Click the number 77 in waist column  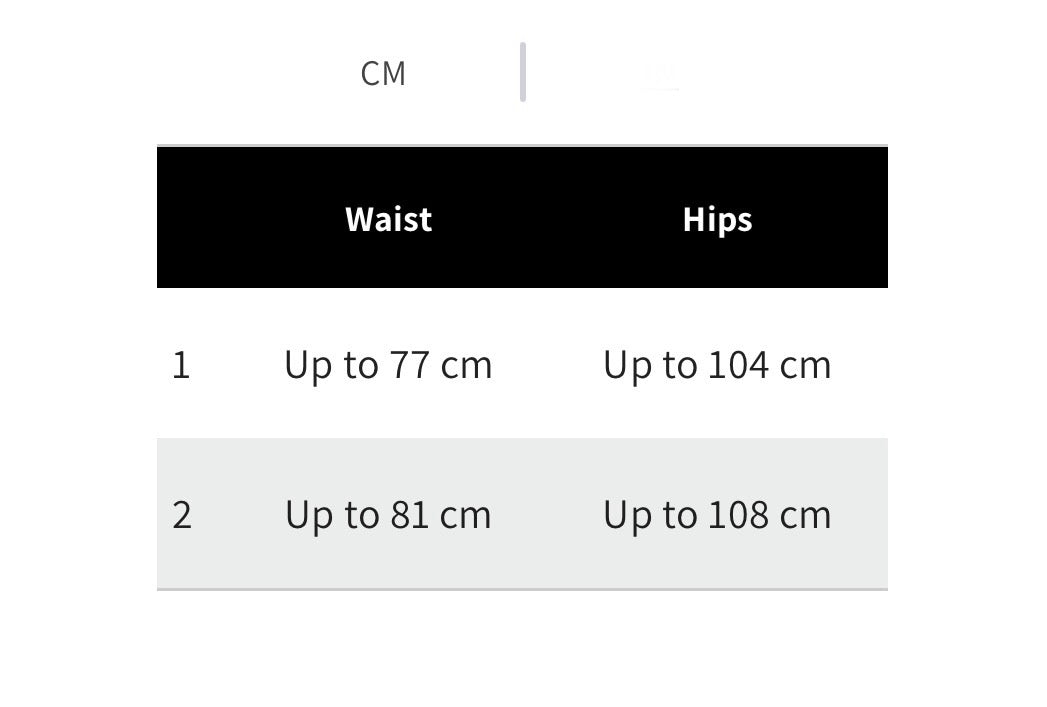pos(409,365)
